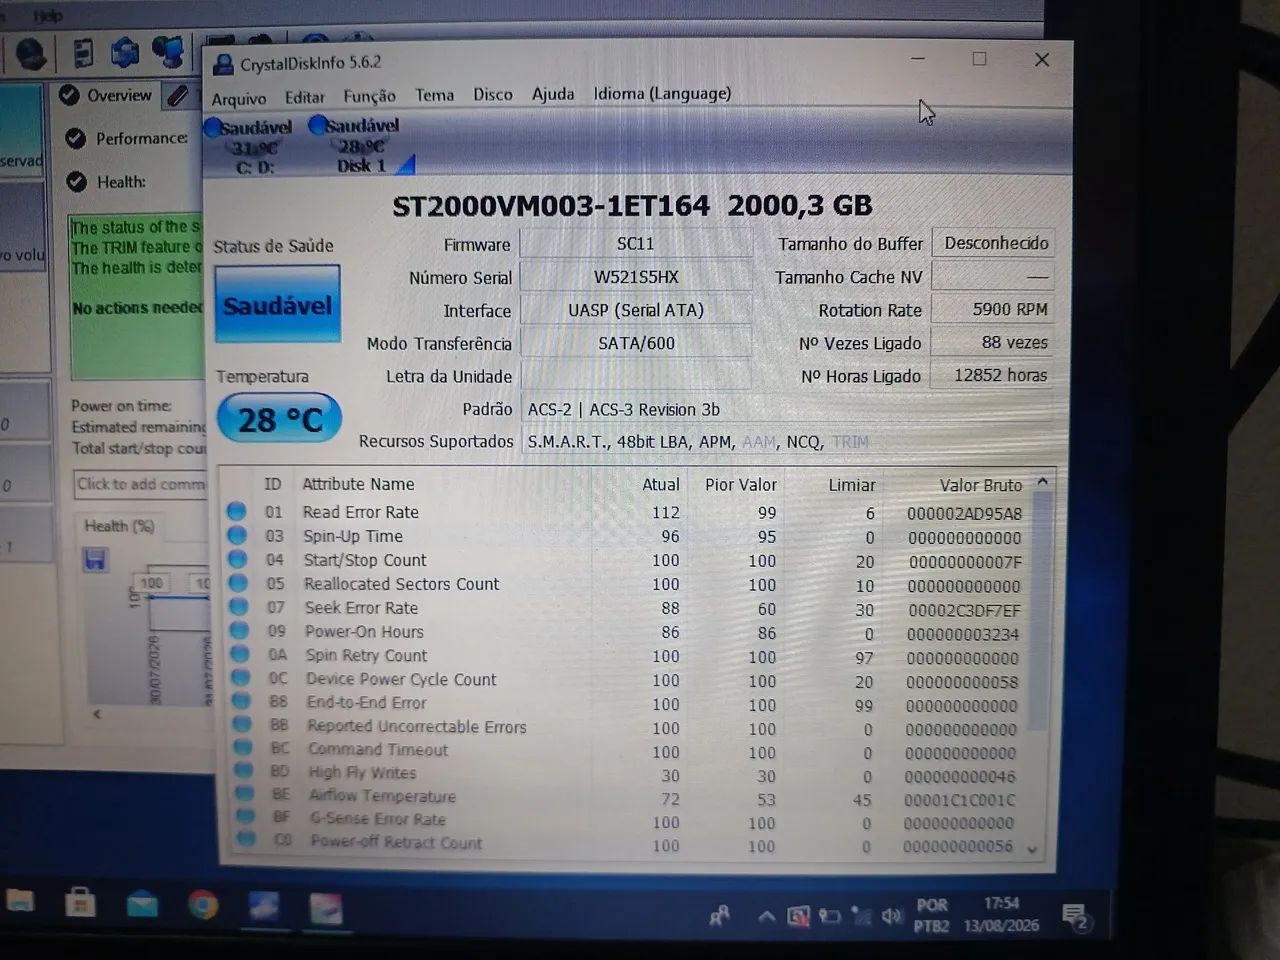Click the CrystalDiskInfo title bar icon
Image resolution: width=1280 pixels, height=960 pixels.
[224, 65]
